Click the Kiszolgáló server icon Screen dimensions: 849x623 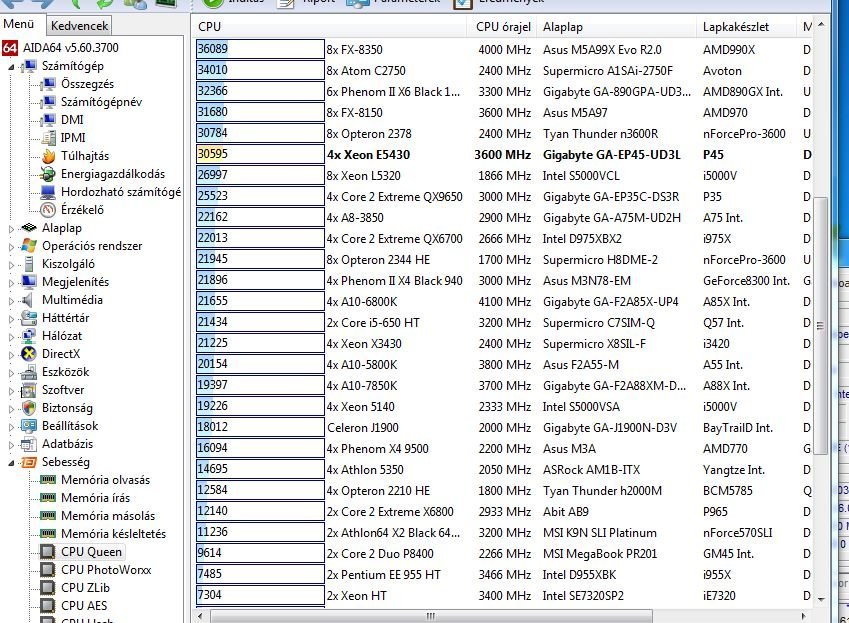coord(29,264)
